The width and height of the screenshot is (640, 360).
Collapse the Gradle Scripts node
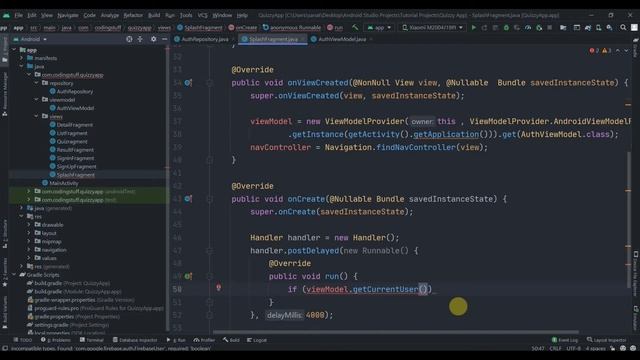14,275
